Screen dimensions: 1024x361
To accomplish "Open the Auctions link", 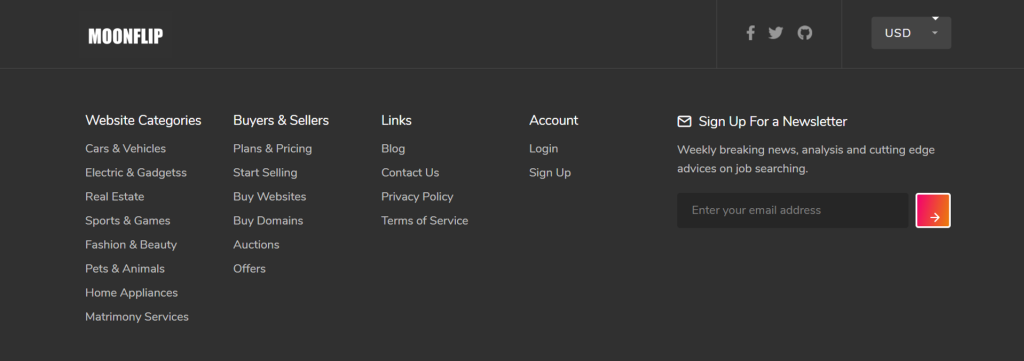I will tap(256, 245).
